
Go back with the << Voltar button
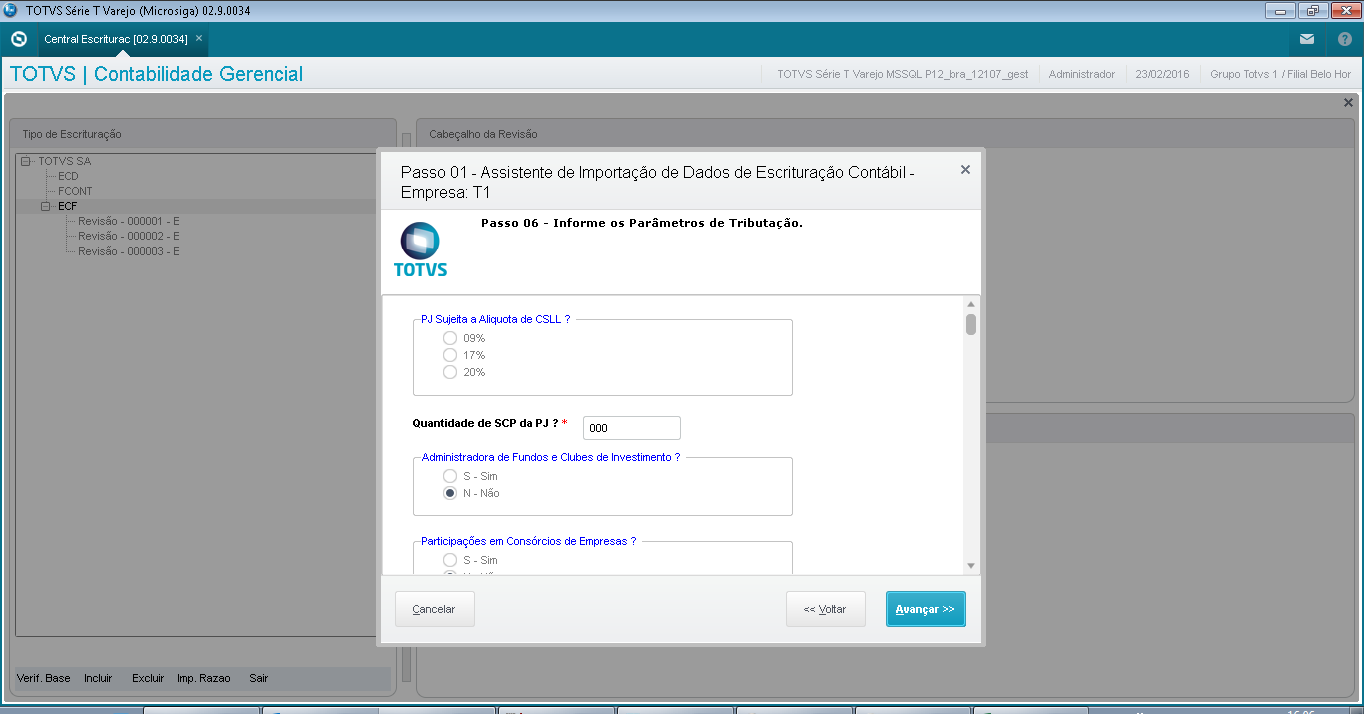(825, 609)
